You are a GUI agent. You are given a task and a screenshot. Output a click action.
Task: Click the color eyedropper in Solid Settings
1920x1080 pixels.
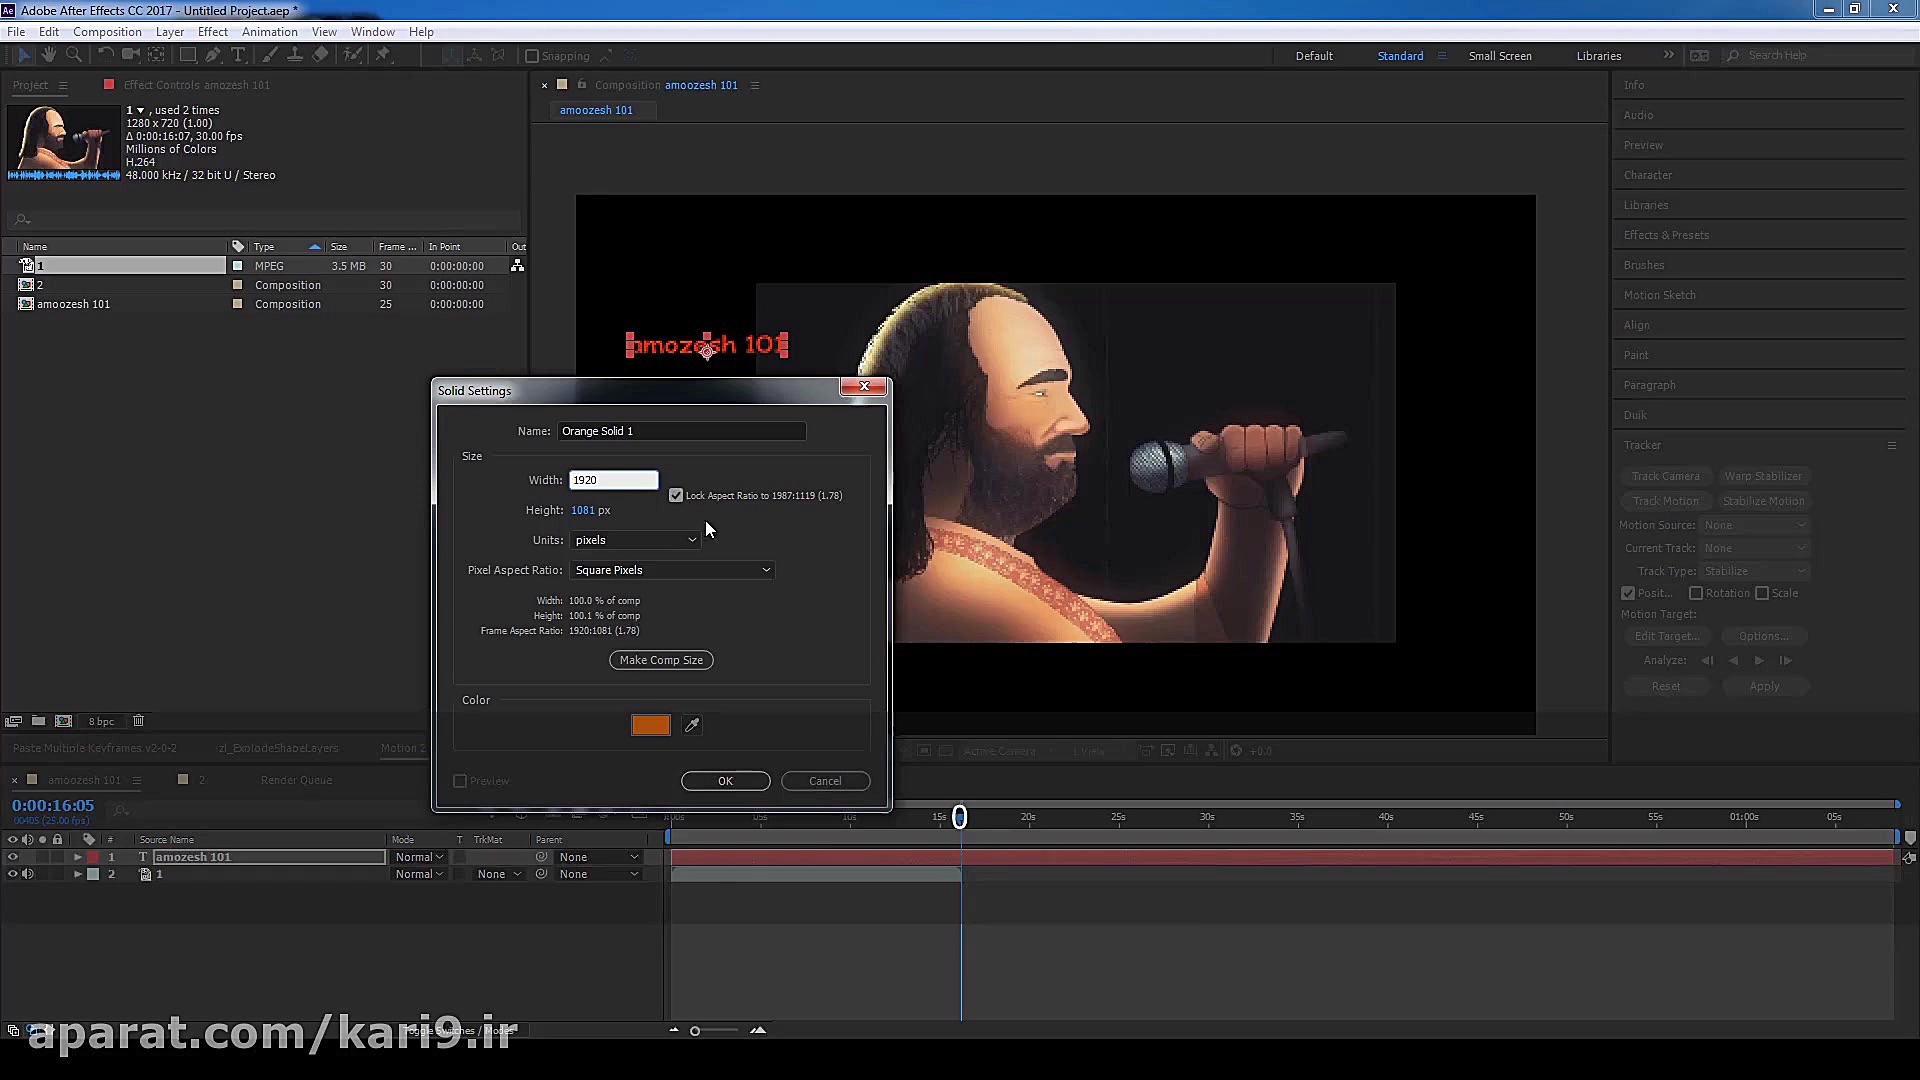pyautogui.click(x=692, y=725)
